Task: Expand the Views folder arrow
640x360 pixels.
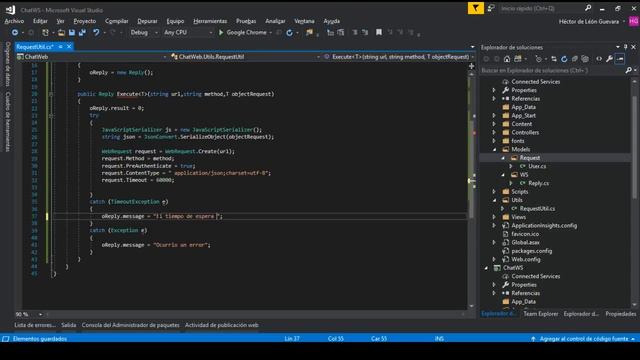Action: [x=494, y=217]
